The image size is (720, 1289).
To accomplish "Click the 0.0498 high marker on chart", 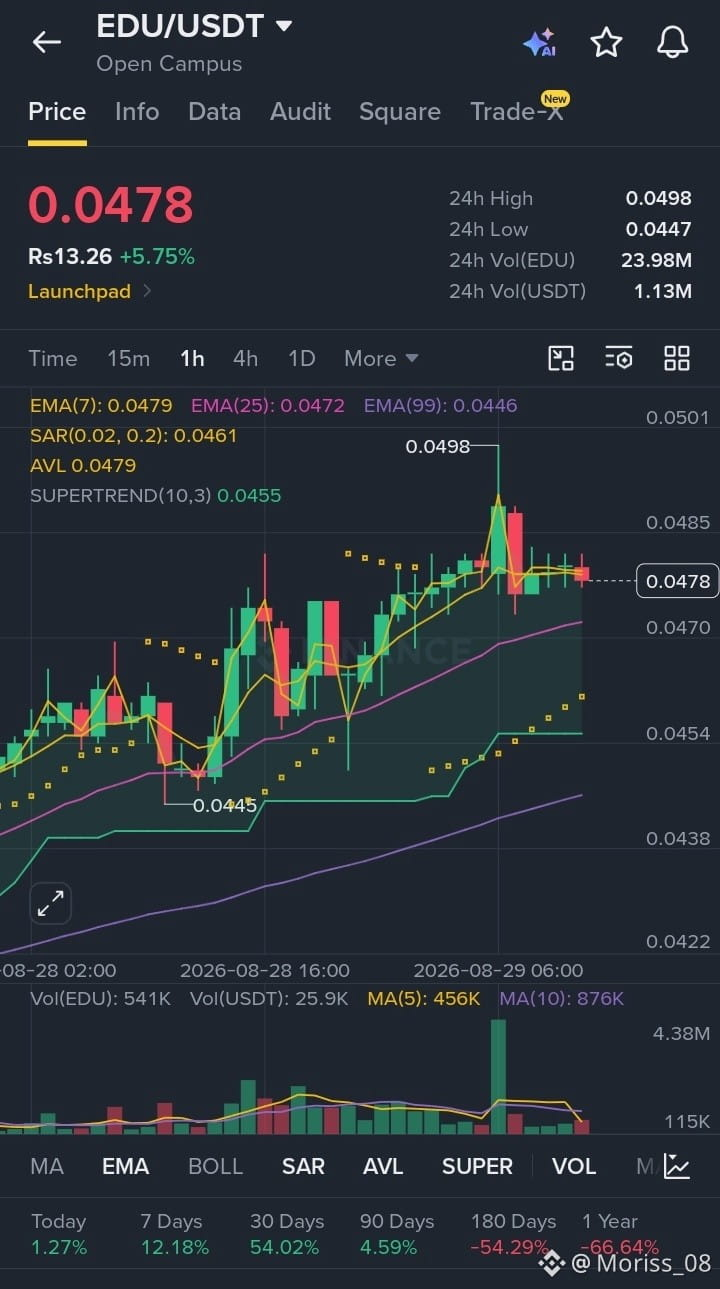I will 437,446.
